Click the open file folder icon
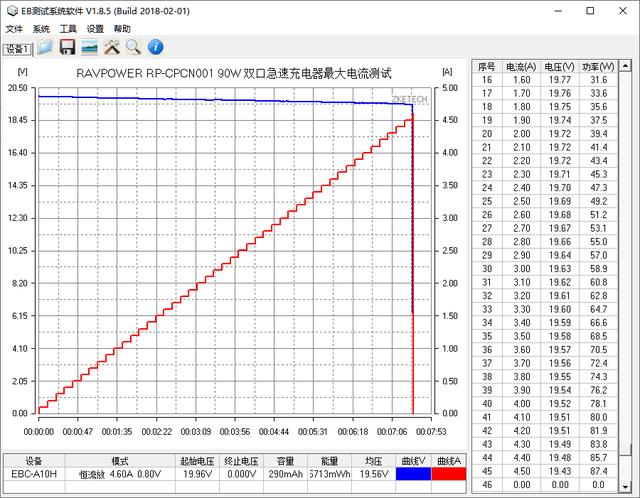The width and height of the screenshot is (640, 498). tap(45, 47)
